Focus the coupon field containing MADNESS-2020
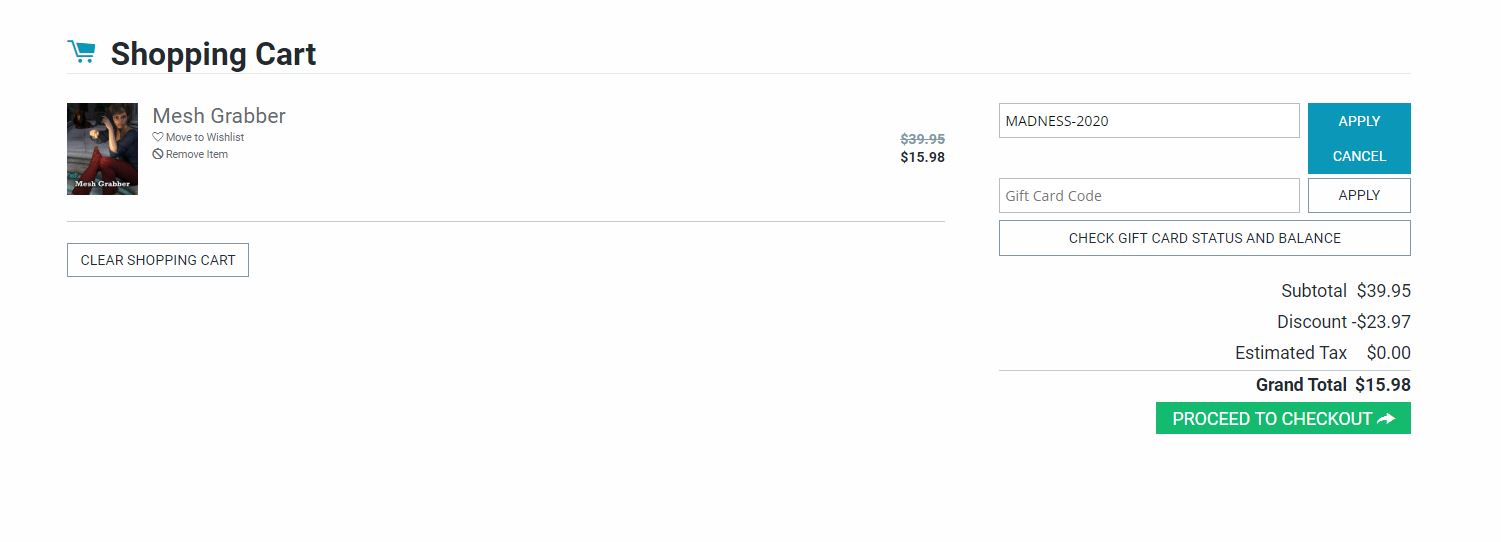The height and width of the screenshot is (542, 1501). (1148, 121)
